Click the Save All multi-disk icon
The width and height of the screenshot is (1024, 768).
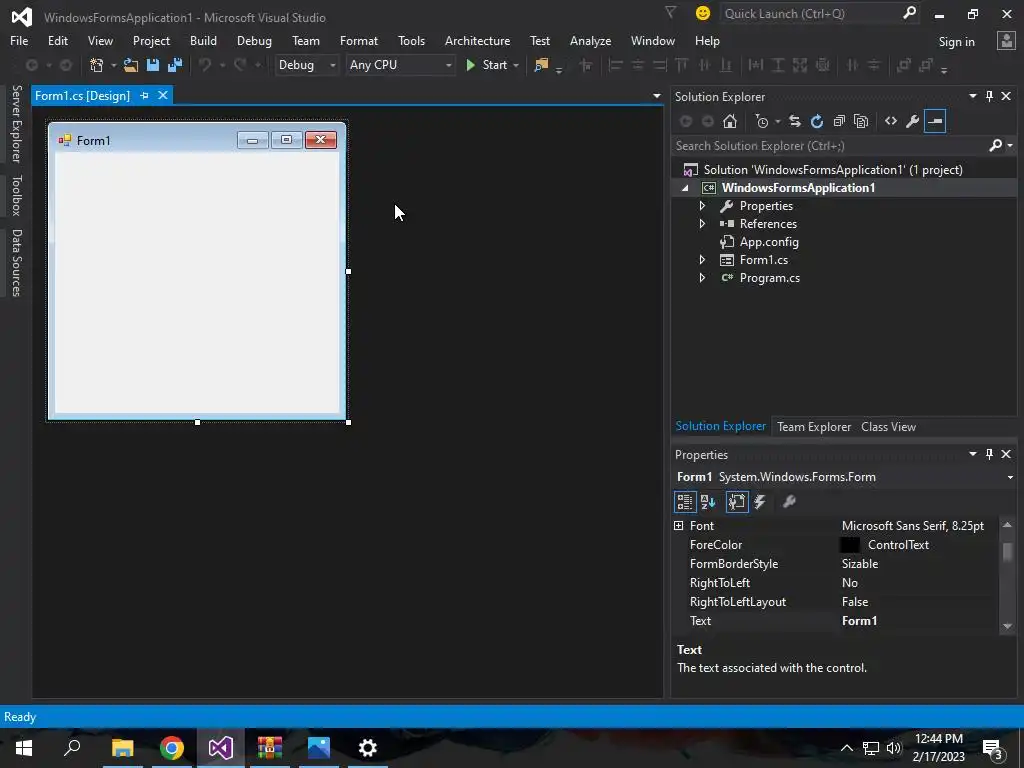click(x=175, y=65)
